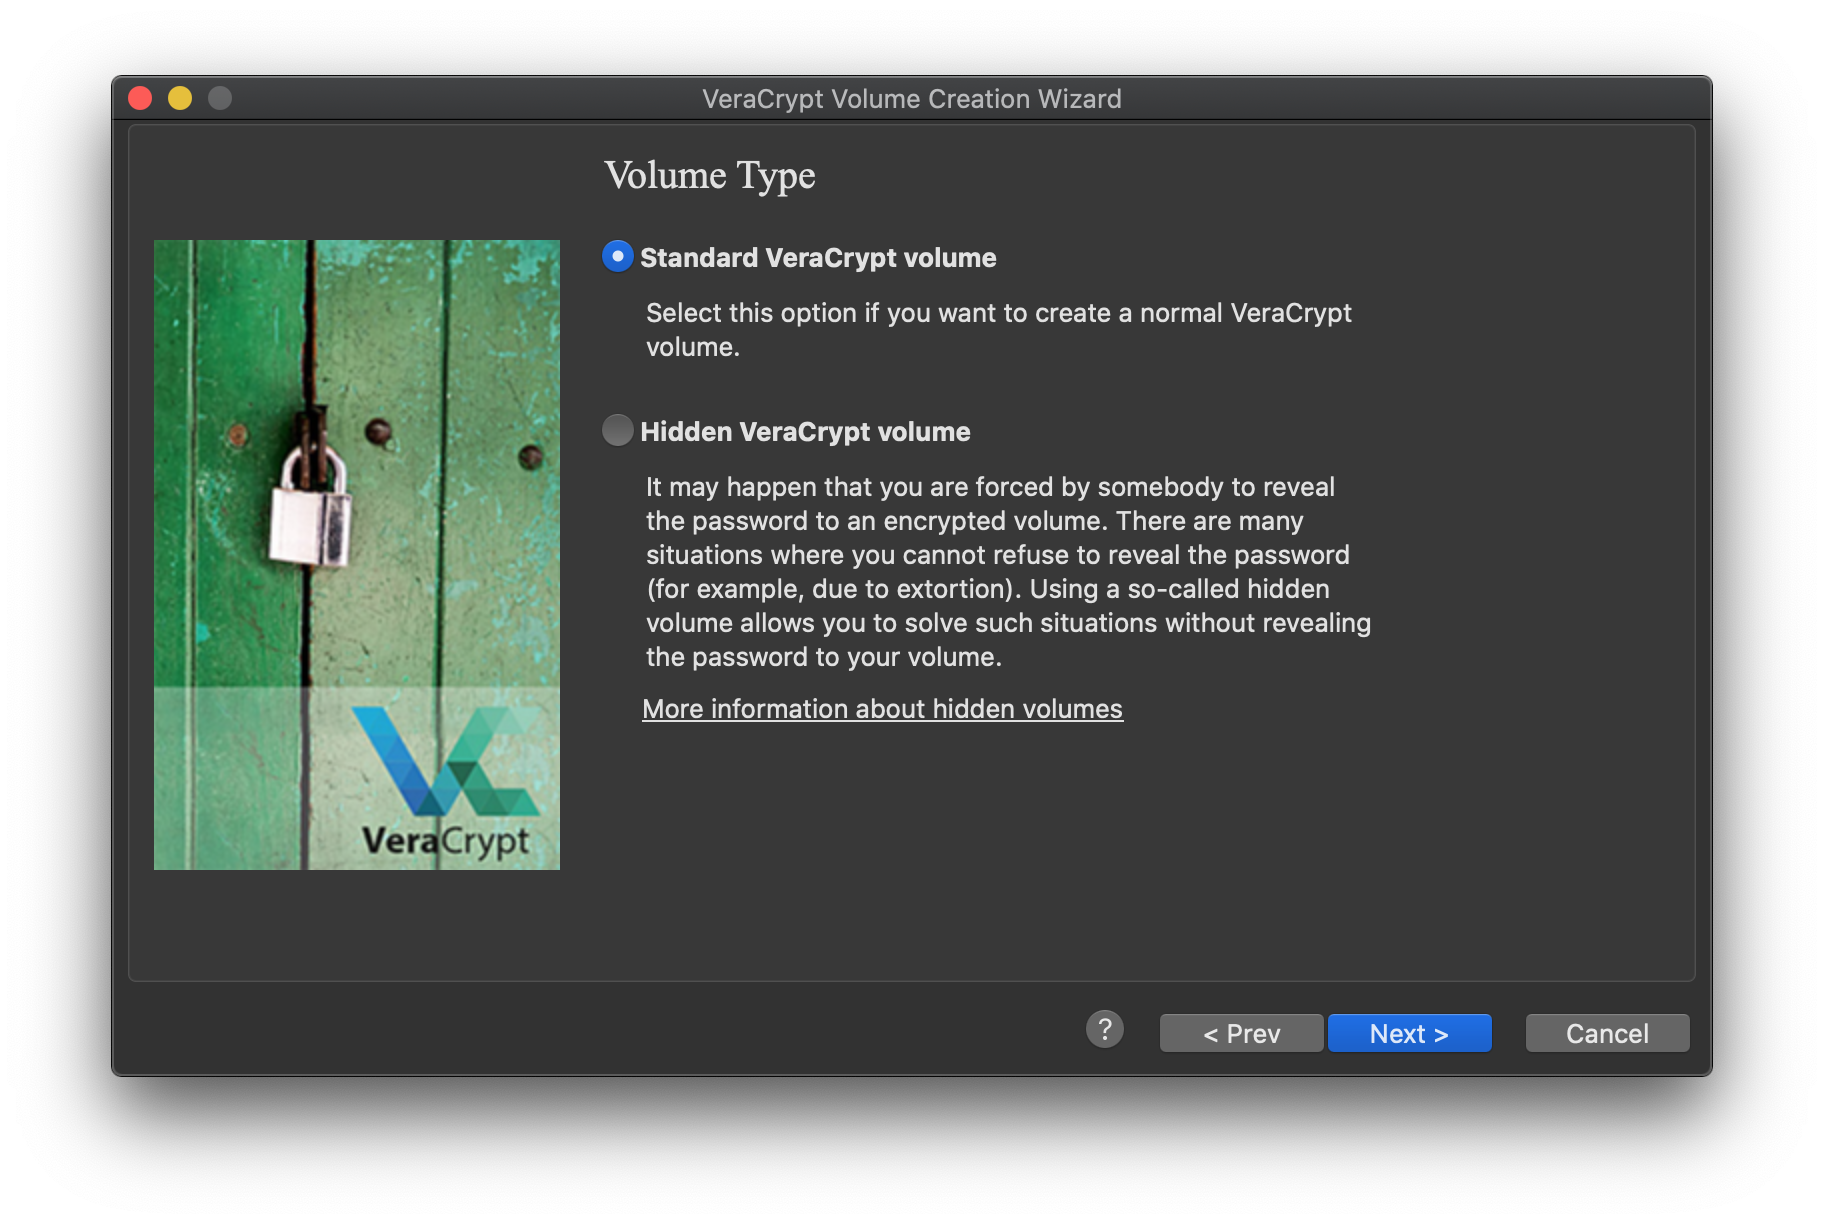Viewport: 1824px width, 1224px height.
Task: Minimize the wizard with the yellow button
Action: click(x=180, y=98)
